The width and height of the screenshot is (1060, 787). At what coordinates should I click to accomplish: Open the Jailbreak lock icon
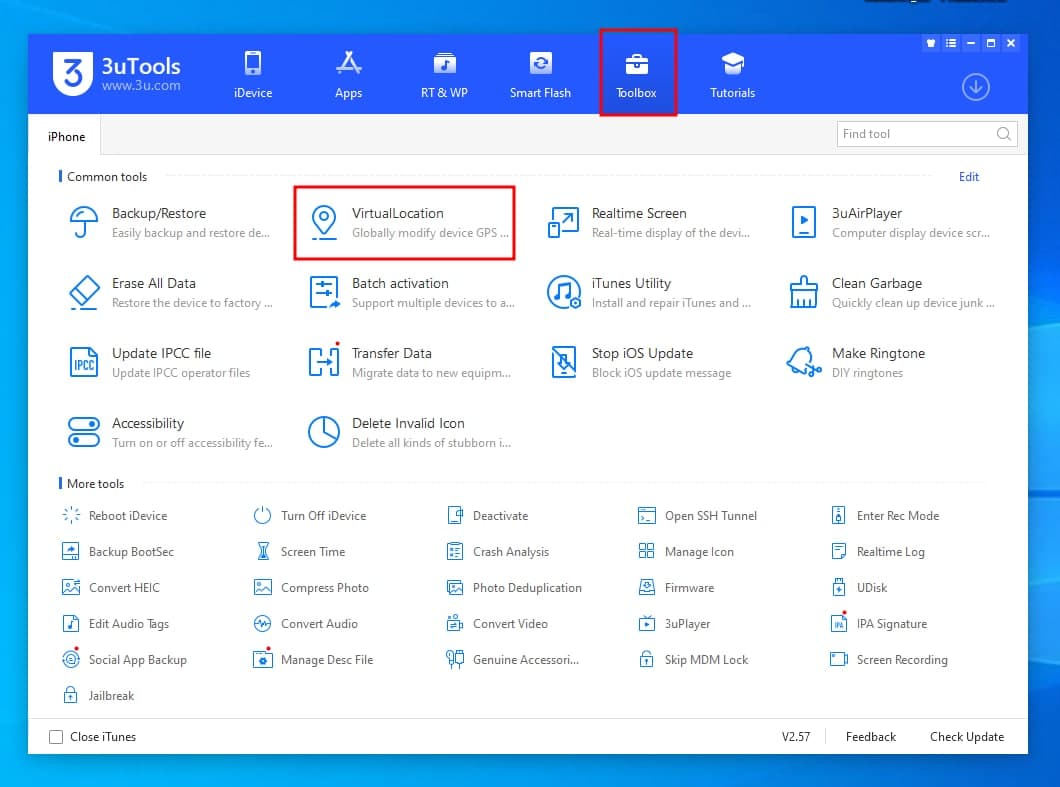(x=70, y=695)
